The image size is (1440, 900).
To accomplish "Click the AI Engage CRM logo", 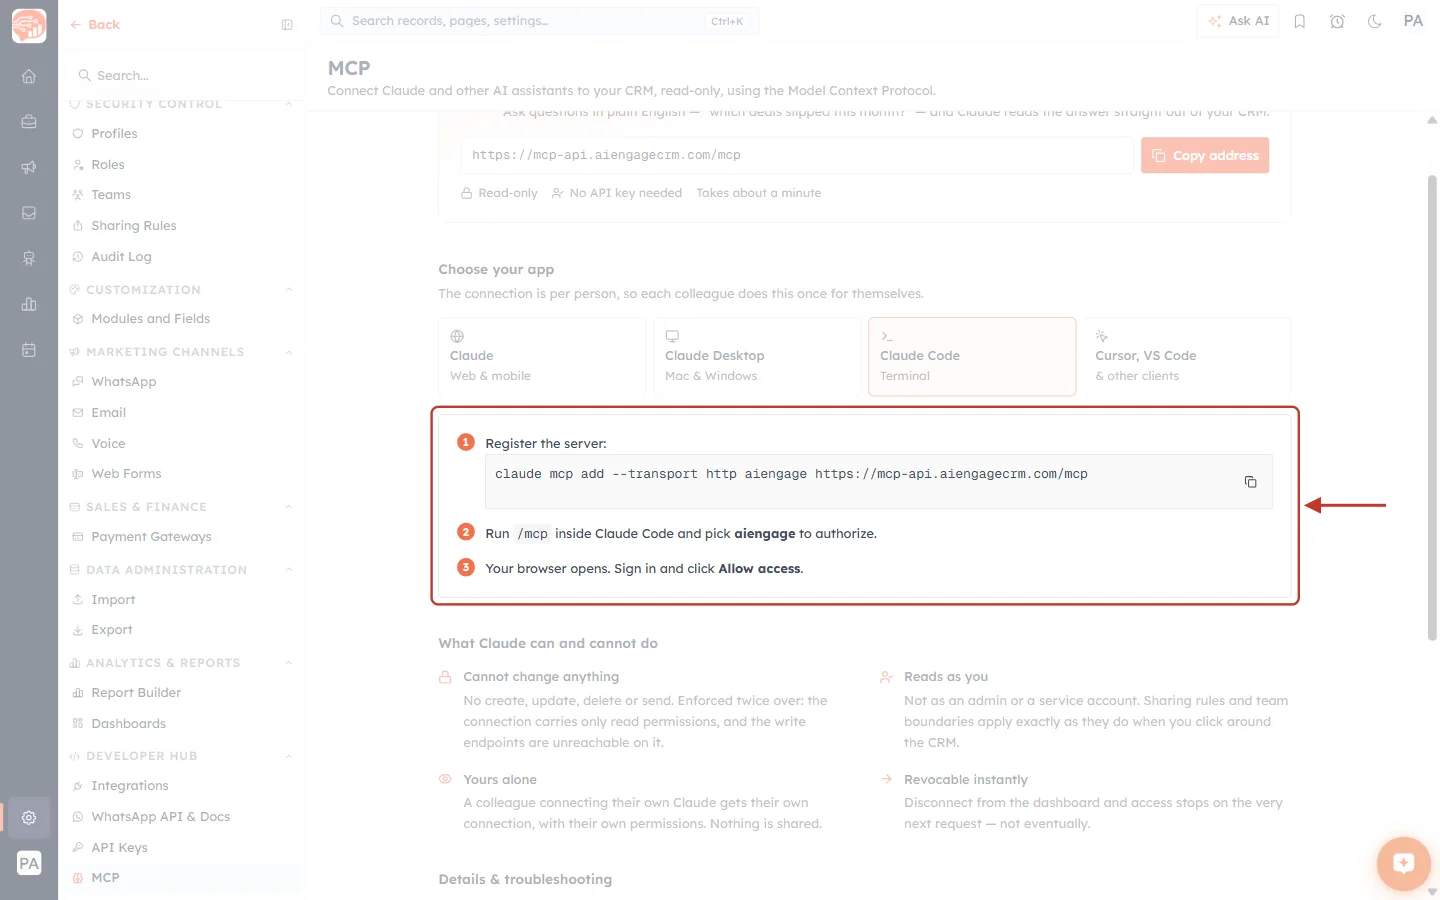I will click(x=29, y=26).
